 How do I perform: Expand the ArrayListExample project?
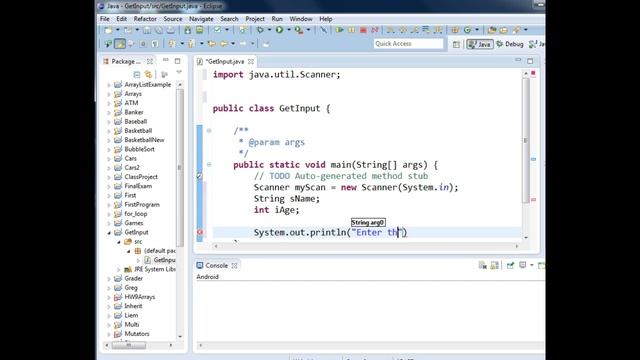[109, 85]
